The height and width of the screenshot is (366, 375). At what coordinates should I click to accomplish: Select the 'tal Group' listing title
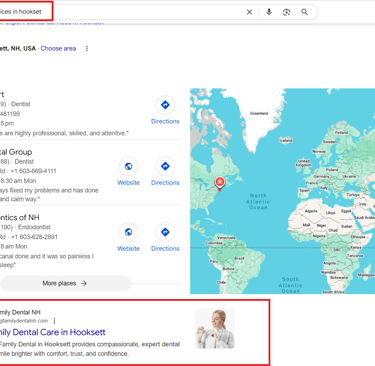tap(16, 152)
